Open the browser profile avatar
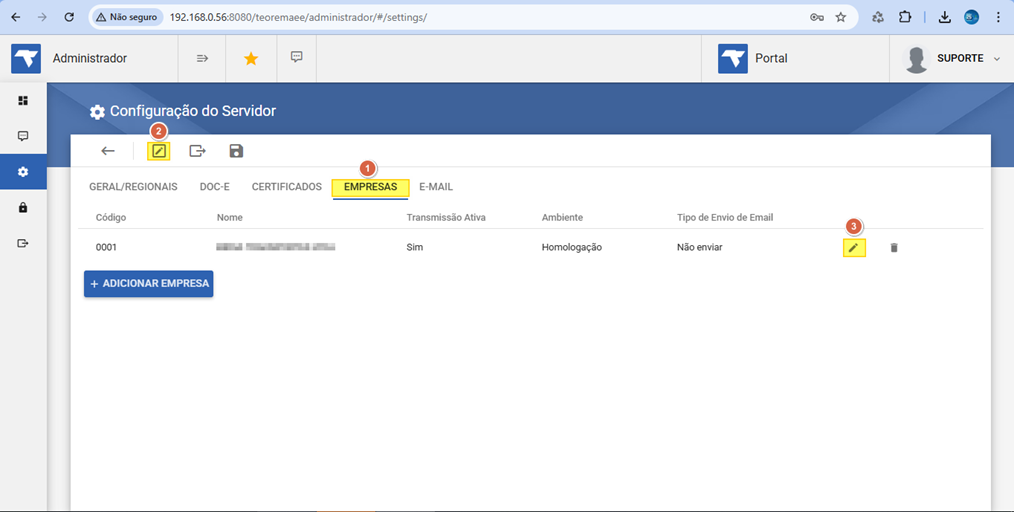This screenshot has width=1014, height=512. tap(971, 17)
